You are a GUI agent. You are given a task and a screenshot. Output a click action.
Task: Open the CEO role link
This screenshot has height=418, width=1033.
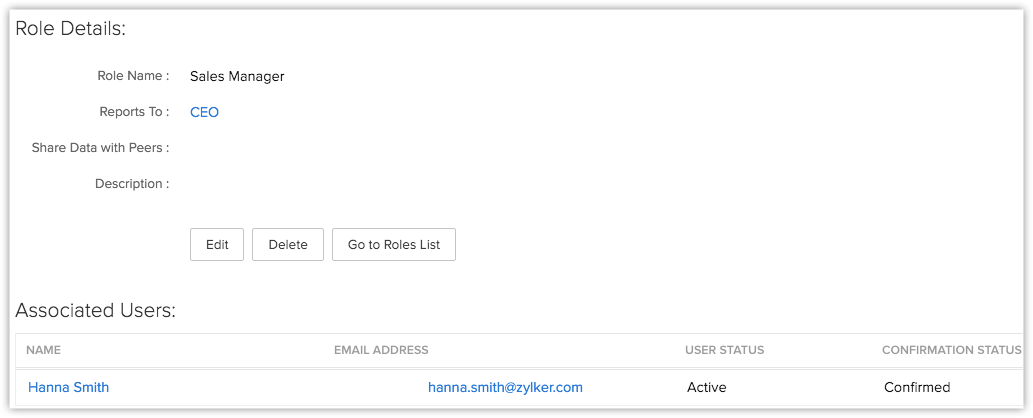pos(204,112)
